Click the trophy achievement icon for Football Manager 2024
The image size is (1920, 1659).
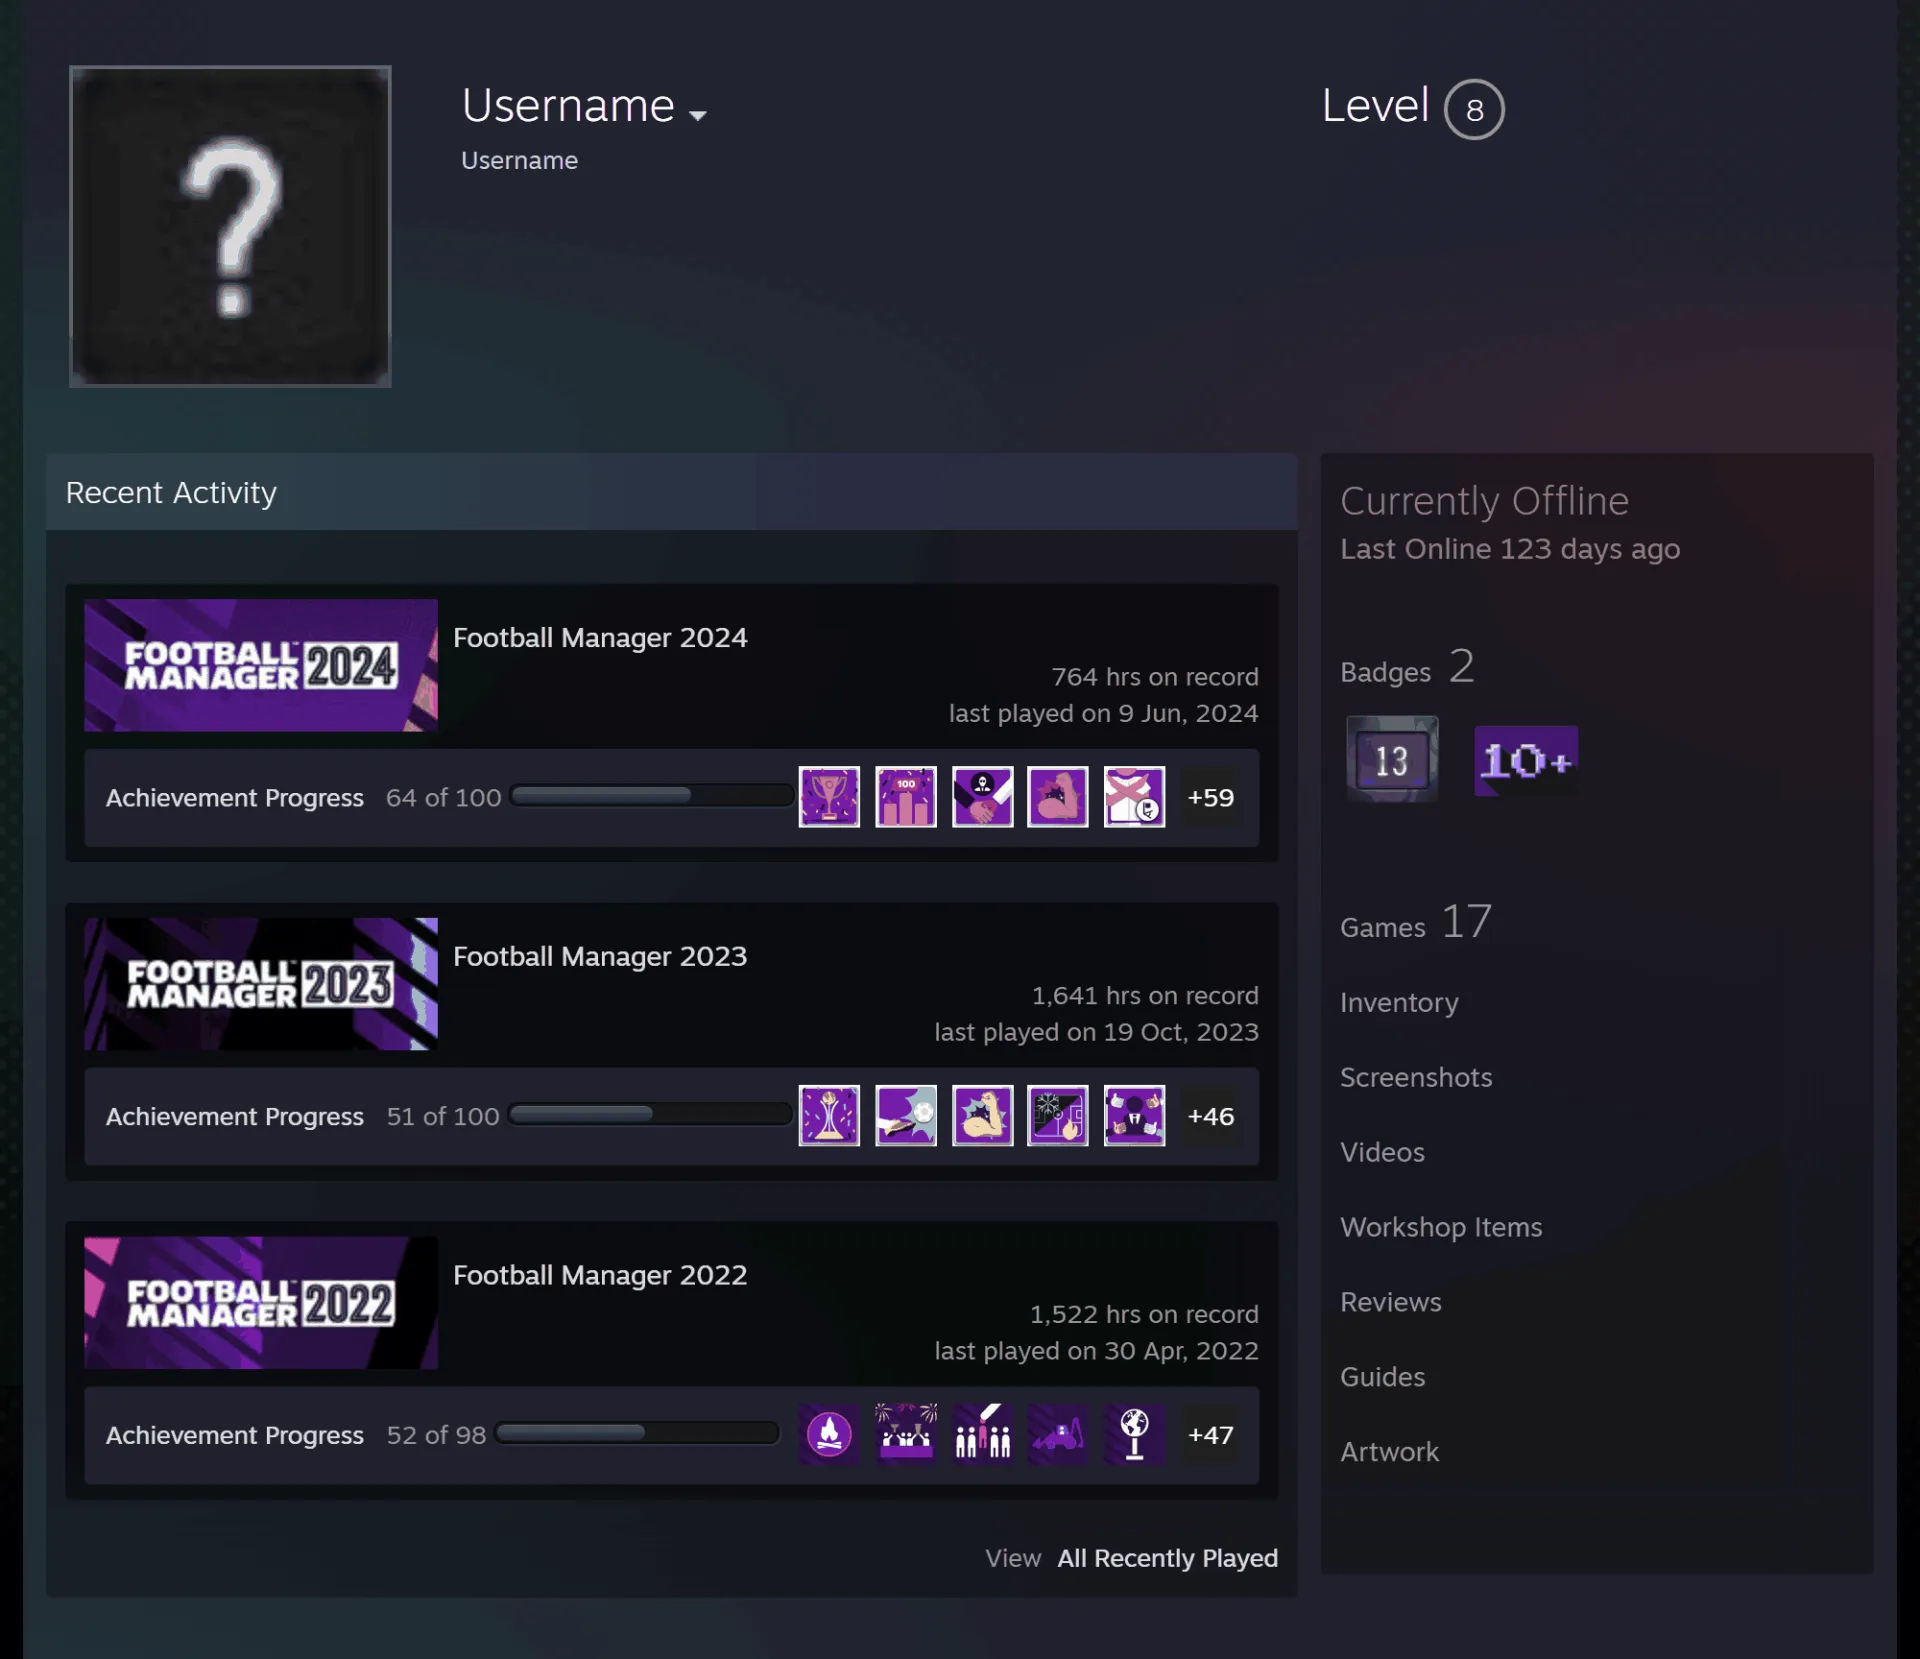point(829,797)
